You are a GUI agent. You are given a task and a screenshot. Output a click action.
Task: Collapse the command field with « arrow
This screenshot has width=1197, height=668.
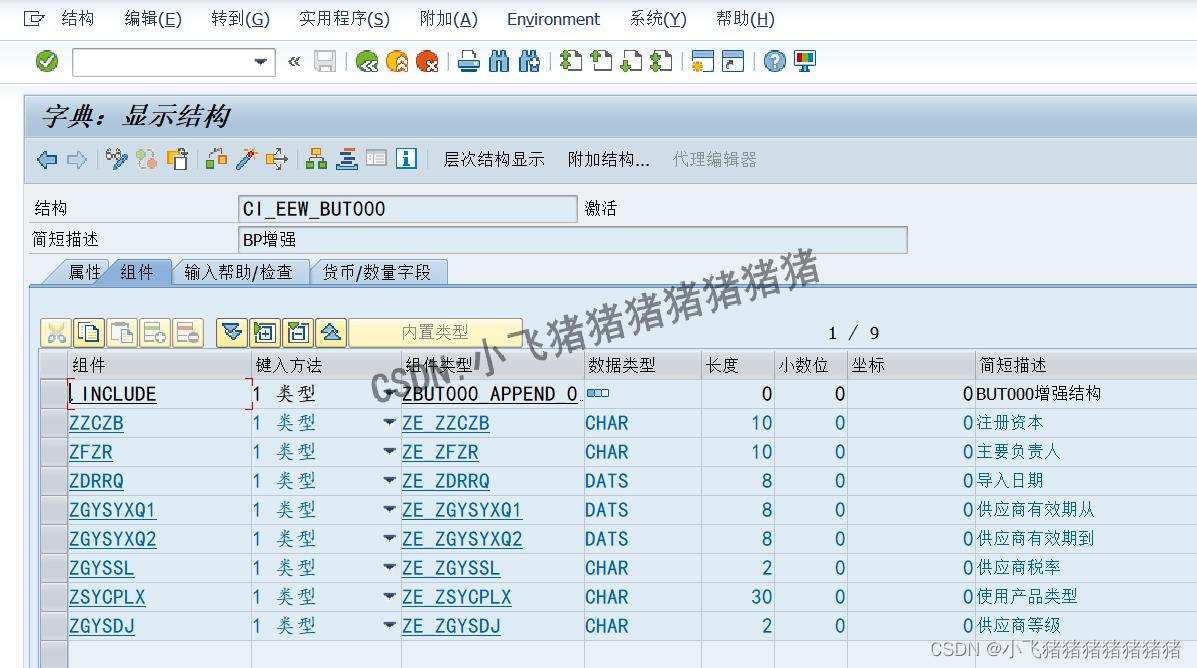click(294, 62)
